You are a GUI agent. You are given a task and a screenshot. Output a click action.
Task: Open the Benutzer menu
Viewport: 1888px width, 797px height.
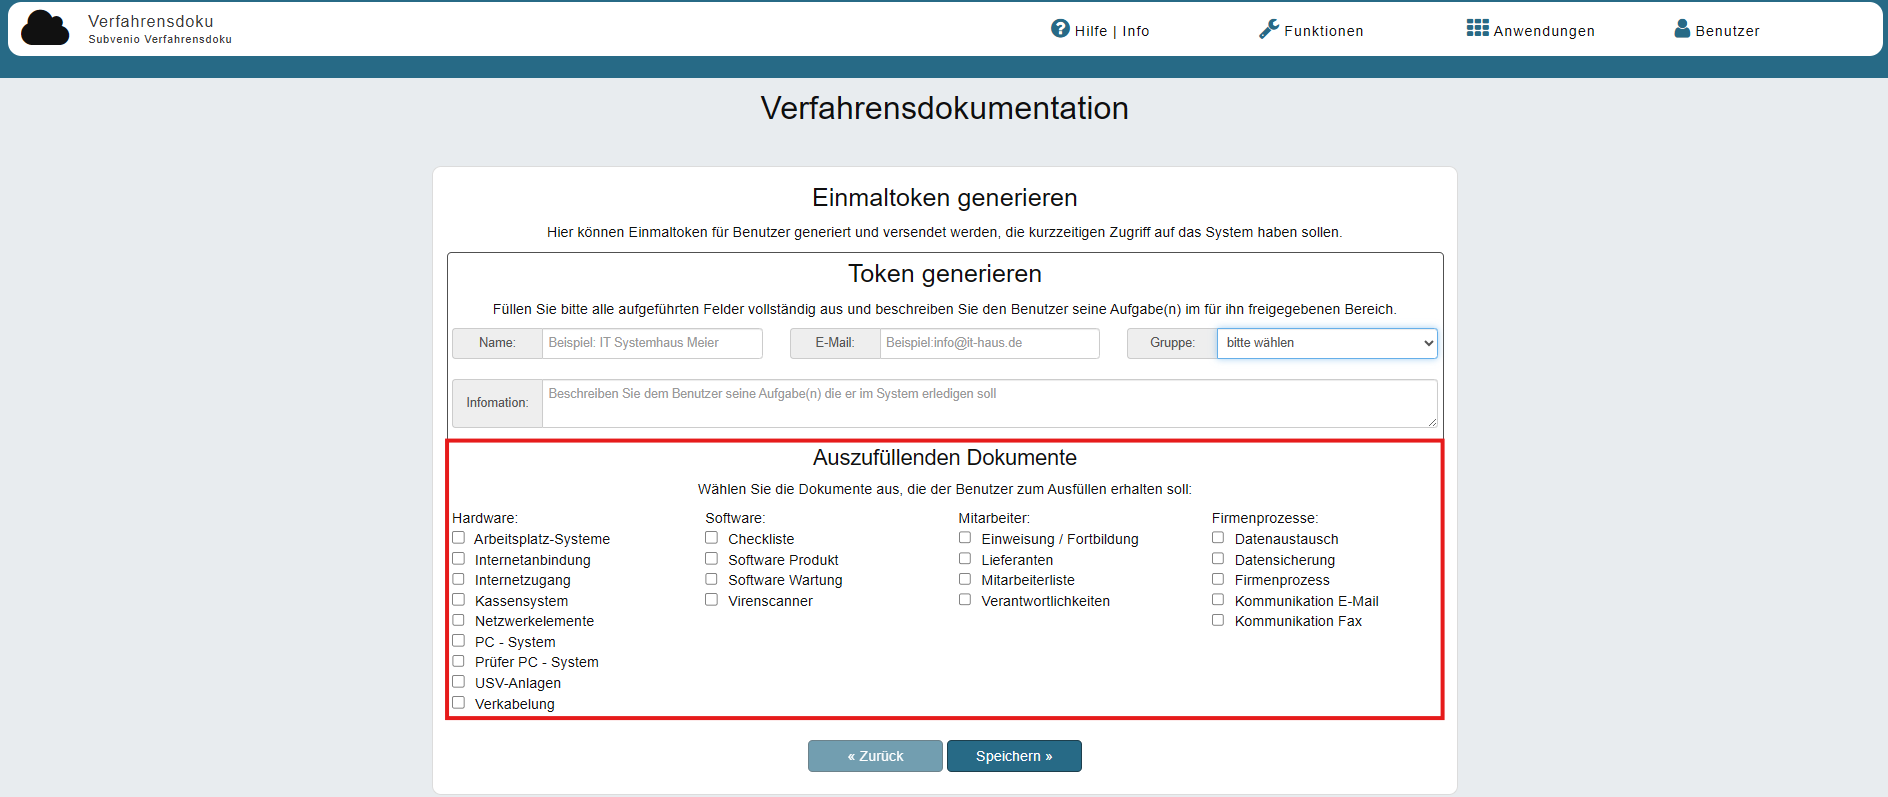click(x=1717, y=30)
